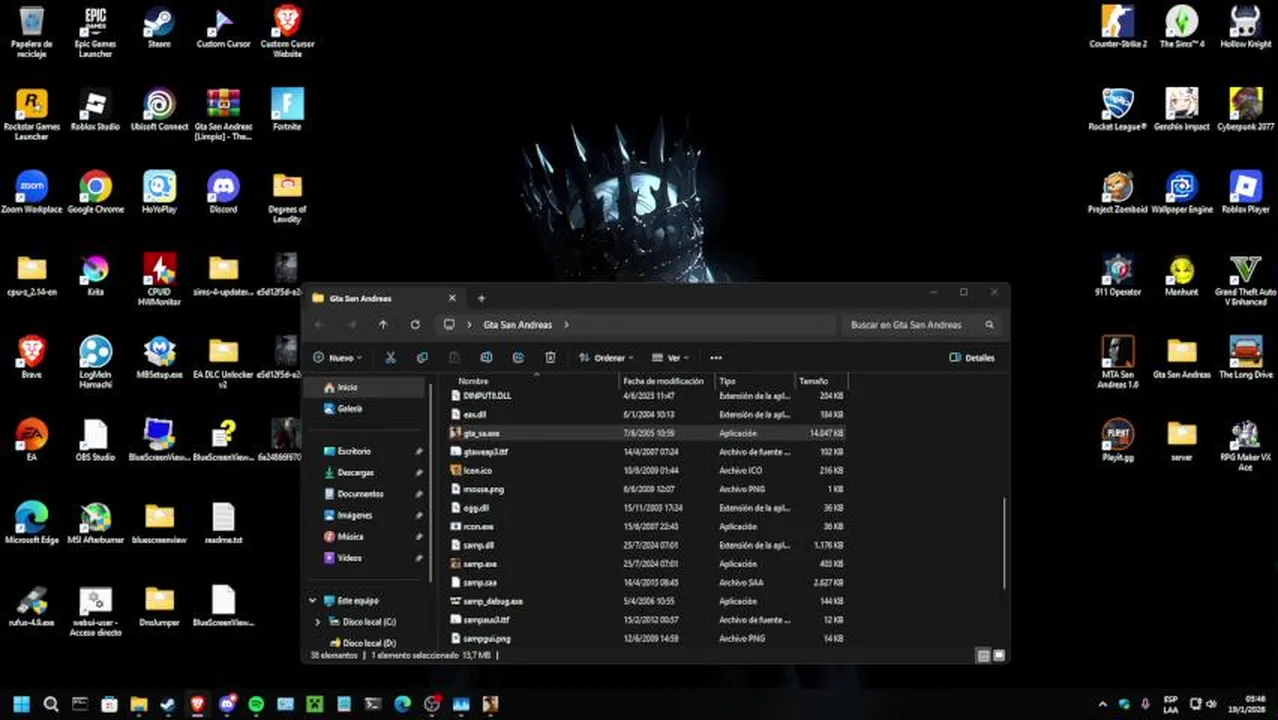Viewport: 1278px width, 720px height.
Task: Toggle the Detalles pane button
Action: tap(972, 357)
